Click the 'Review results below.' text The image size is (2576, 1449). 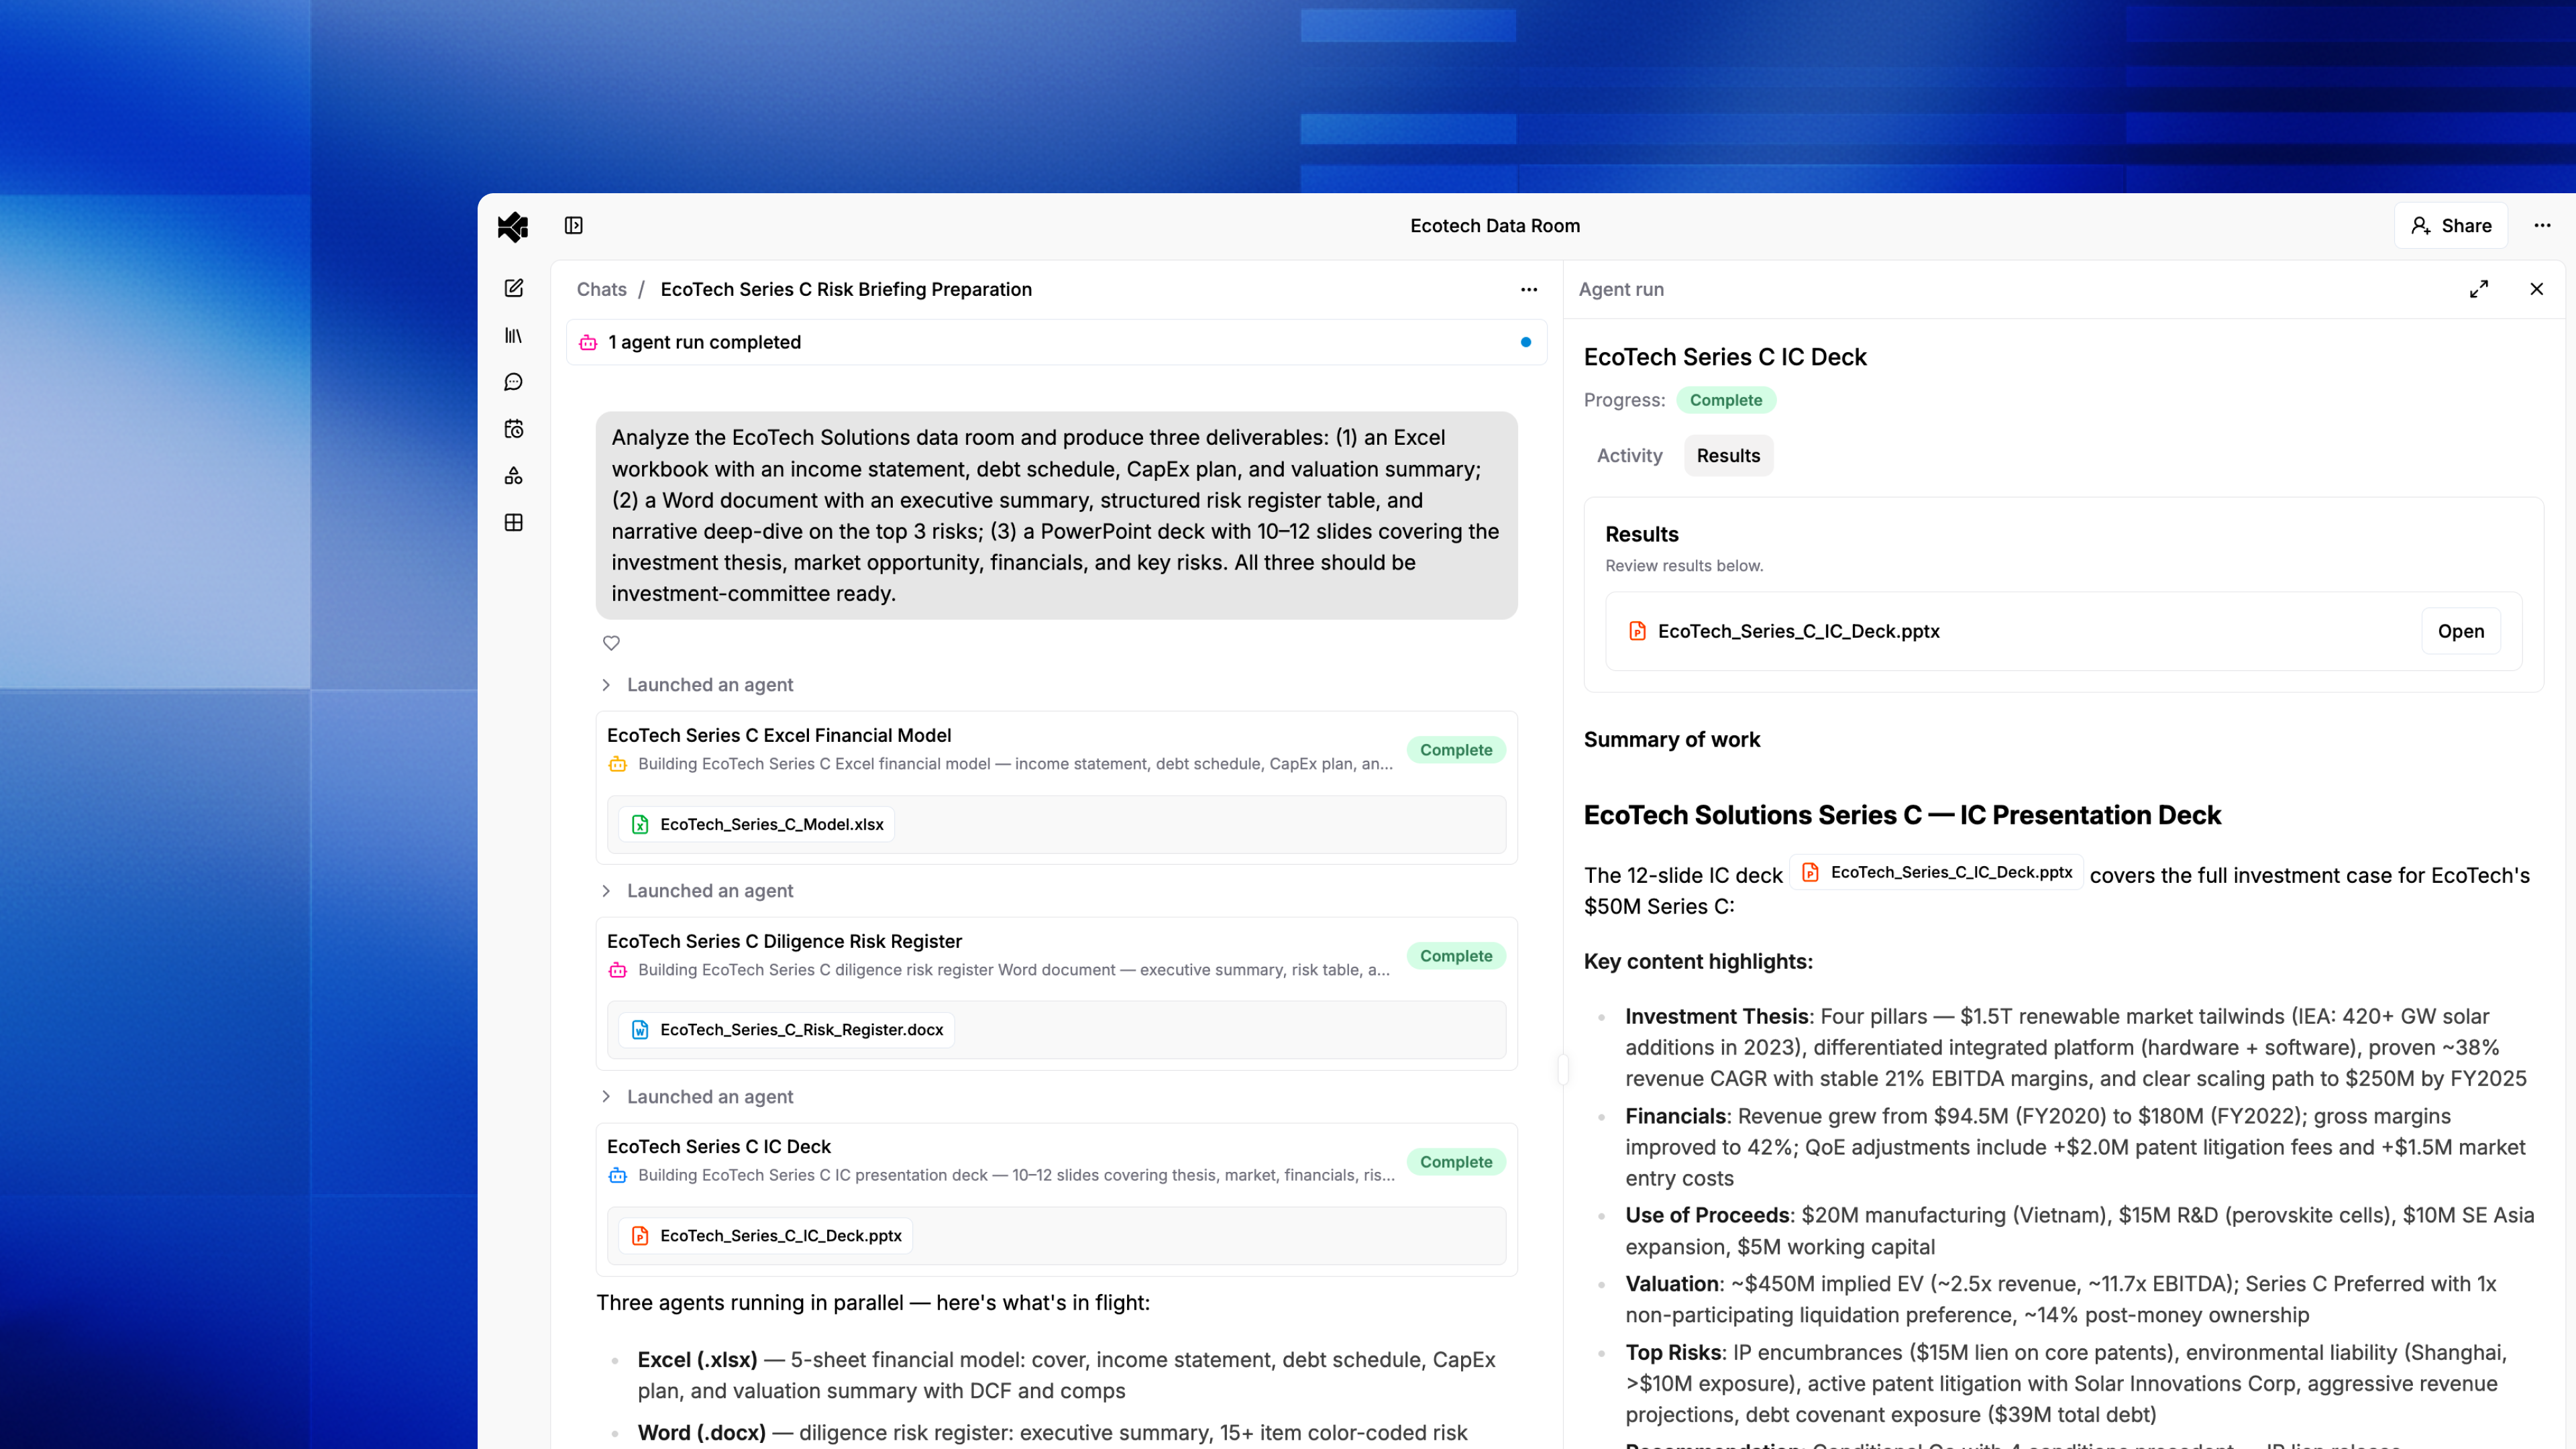pos(1684,566)
